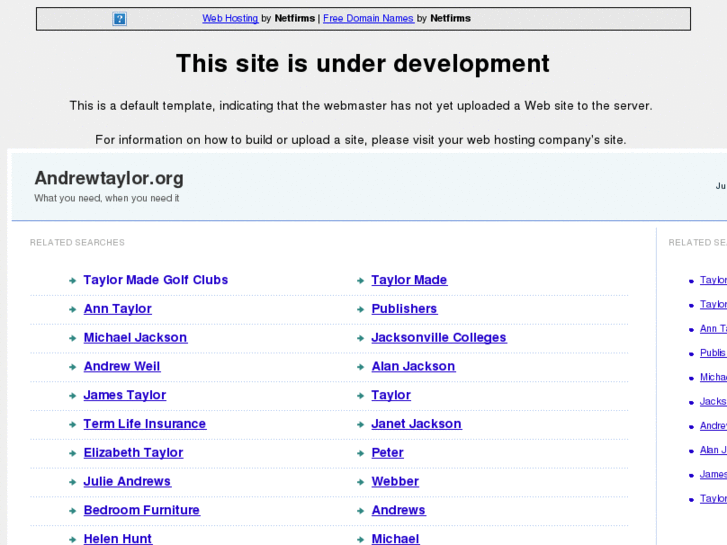
Task: Open the Alan Jackson related search
Action: coord(414,366)
